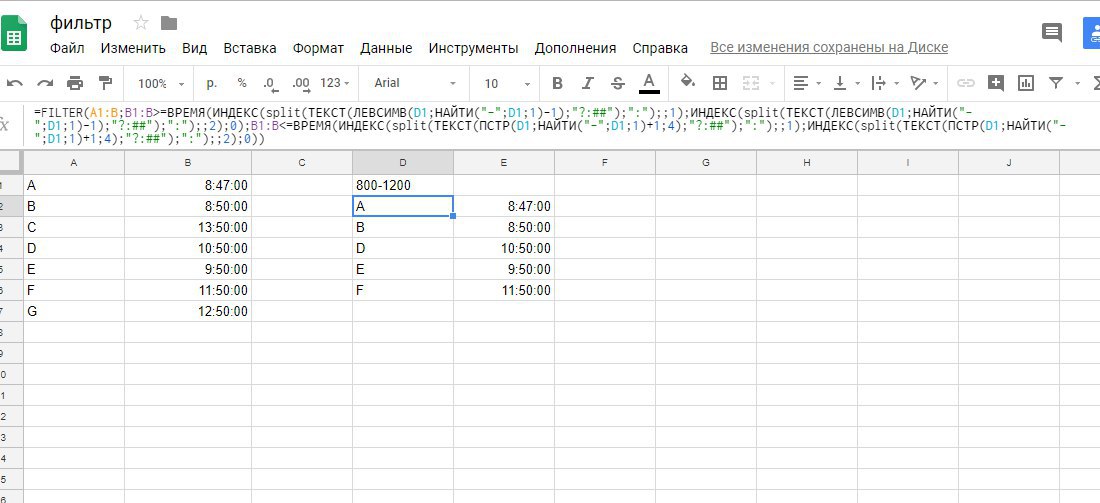Open the Данные menu

click(386, 48)
